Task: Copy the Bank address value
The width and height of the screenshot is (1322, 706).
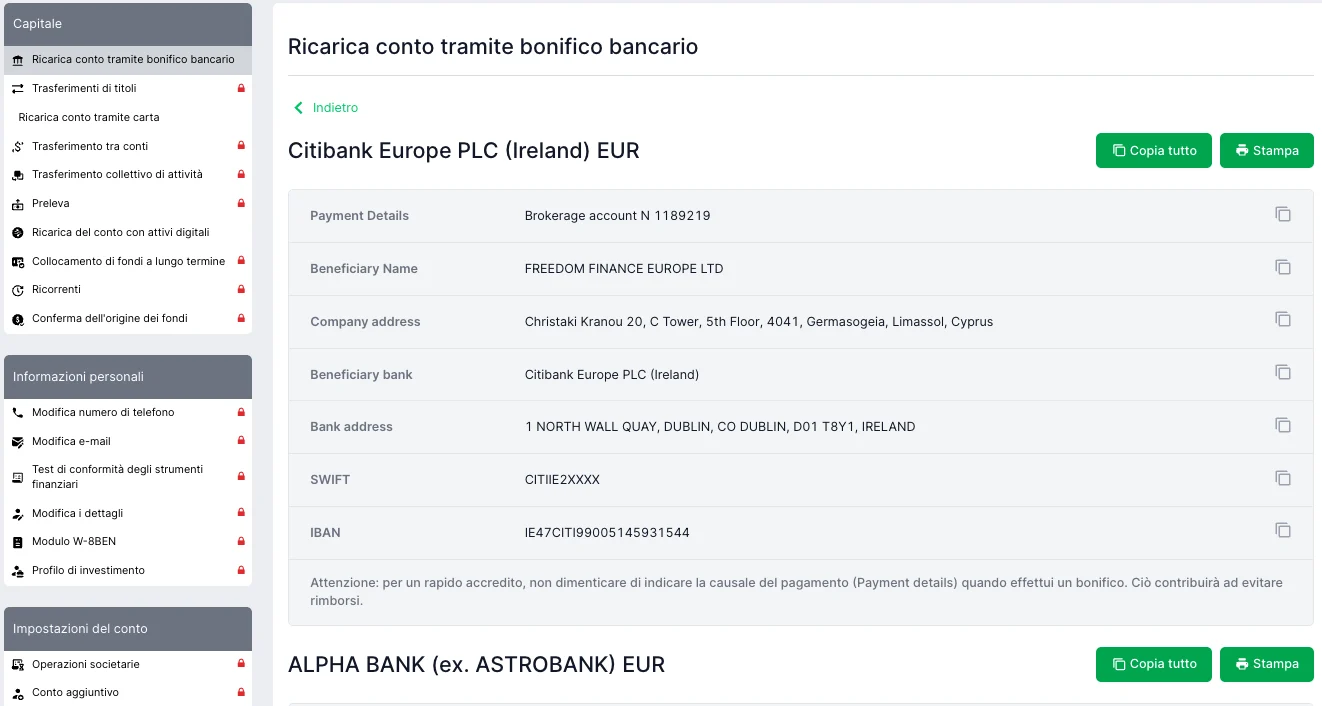Action: tap(1283, 425)
